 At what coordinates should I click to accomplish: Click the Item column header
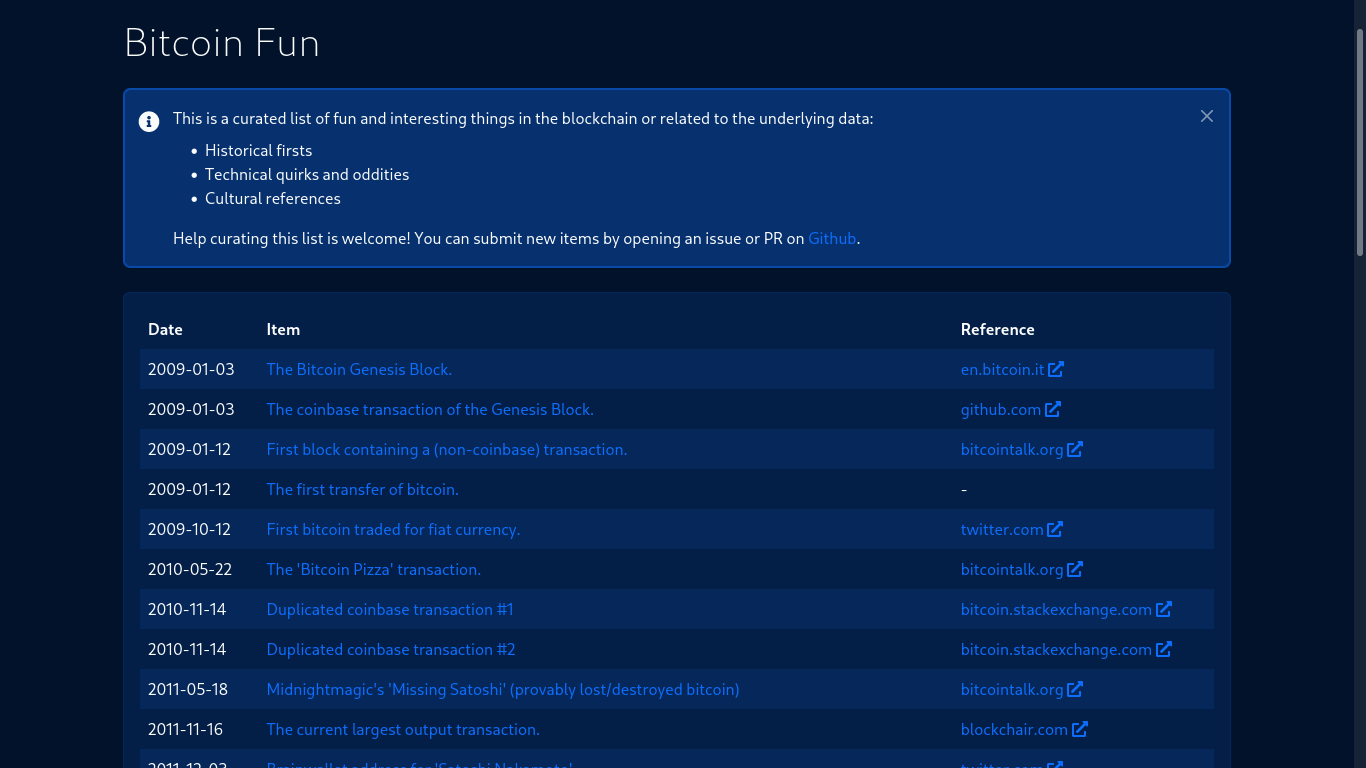click(283, 329)
